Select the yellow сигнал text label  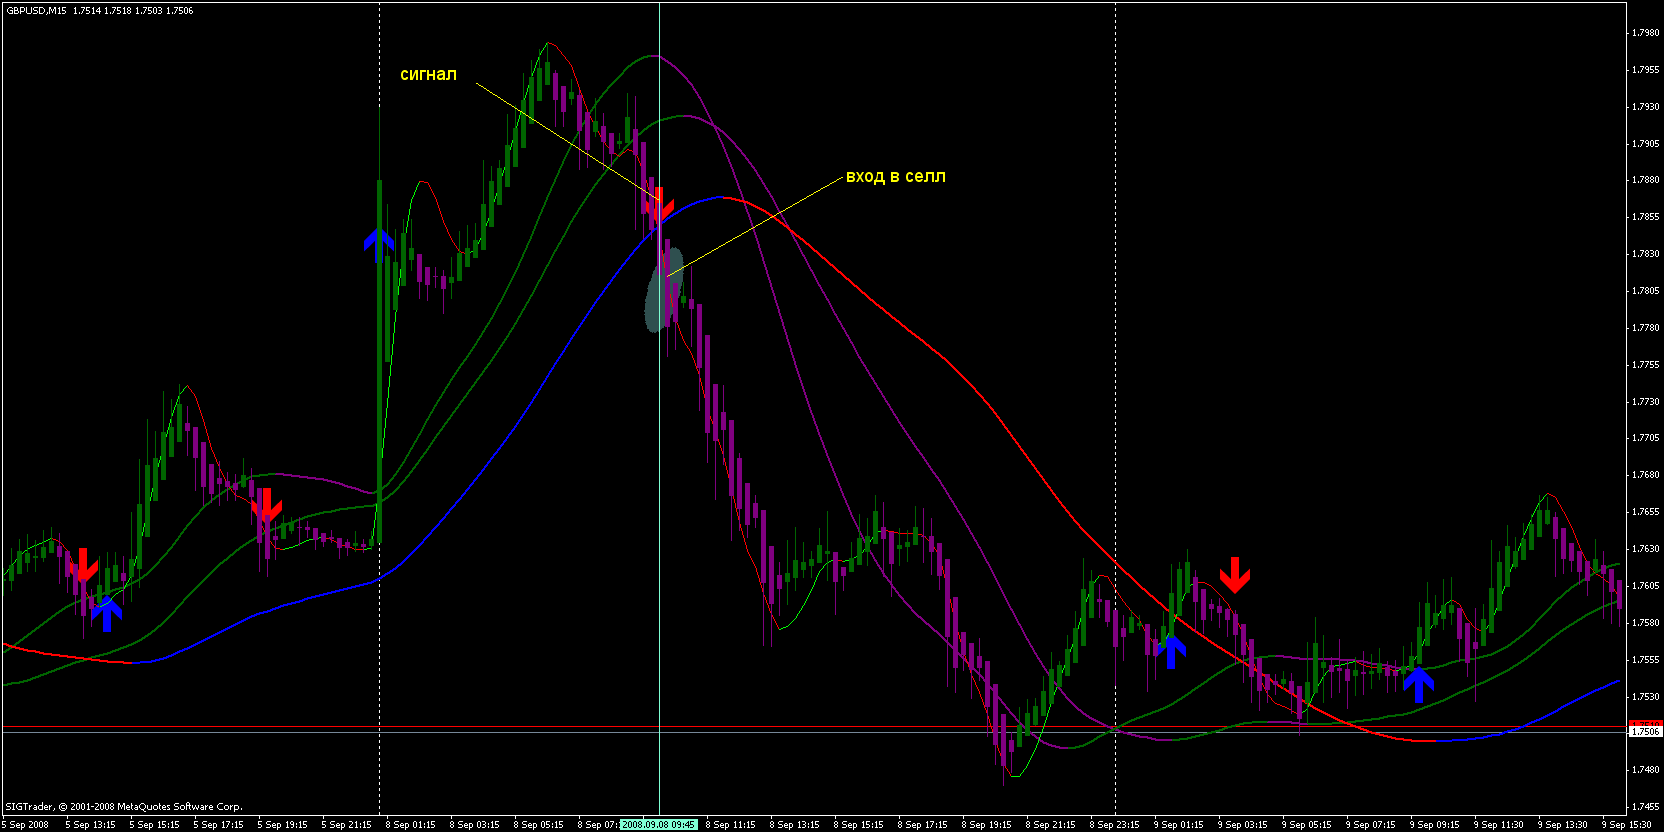[x=428, y=74]
